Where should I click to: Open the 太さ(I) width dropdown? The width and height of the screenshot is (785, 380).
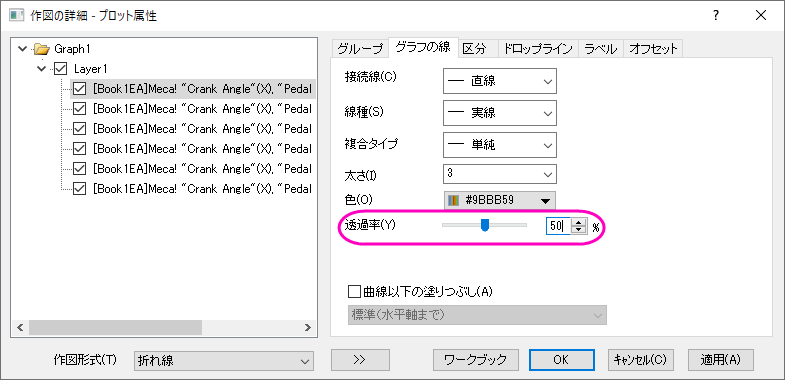pos(500,174)
